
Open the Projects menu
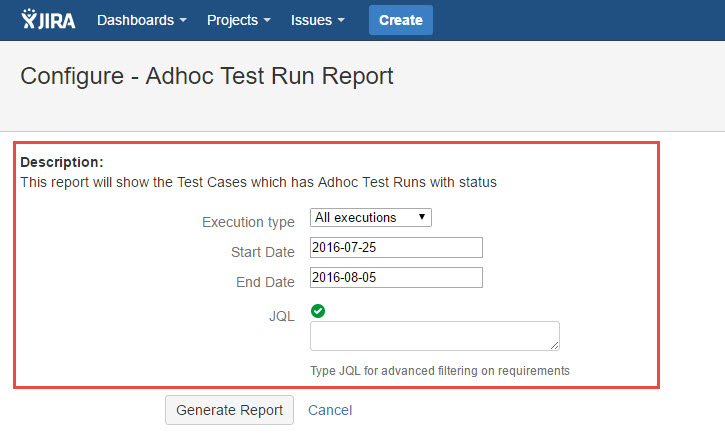238,20
